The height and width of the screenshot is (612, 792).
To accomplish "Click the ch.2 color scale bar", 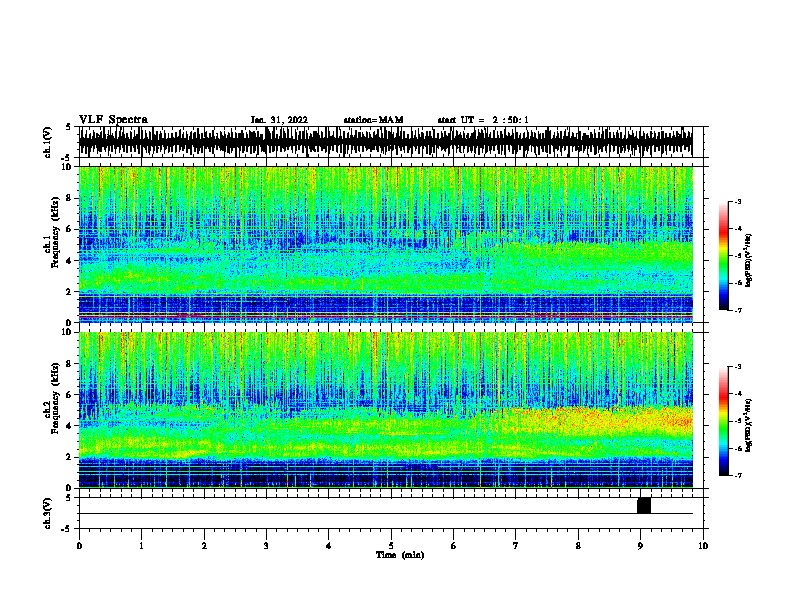I will pos(724,421).
